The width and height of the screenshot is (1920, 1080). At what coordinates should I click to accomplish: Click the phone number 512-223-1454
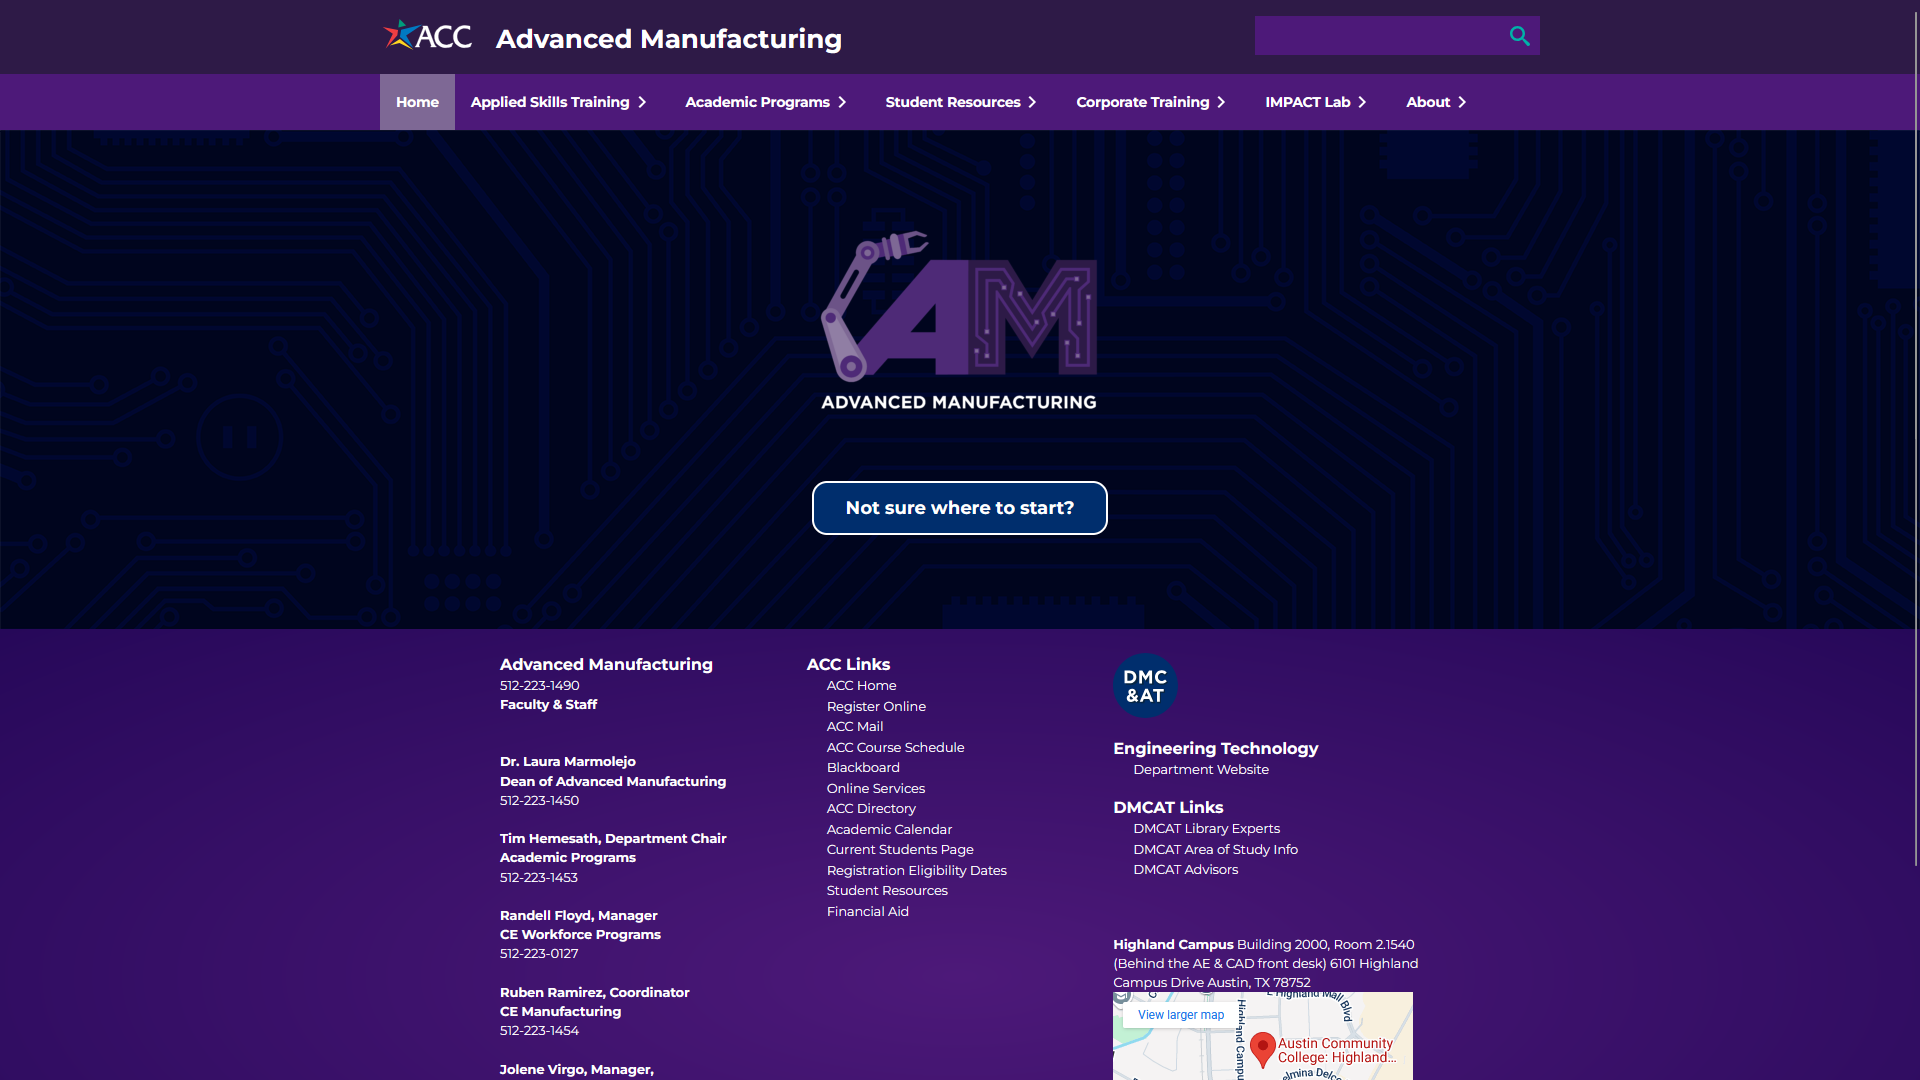(x=539, y=1031)
